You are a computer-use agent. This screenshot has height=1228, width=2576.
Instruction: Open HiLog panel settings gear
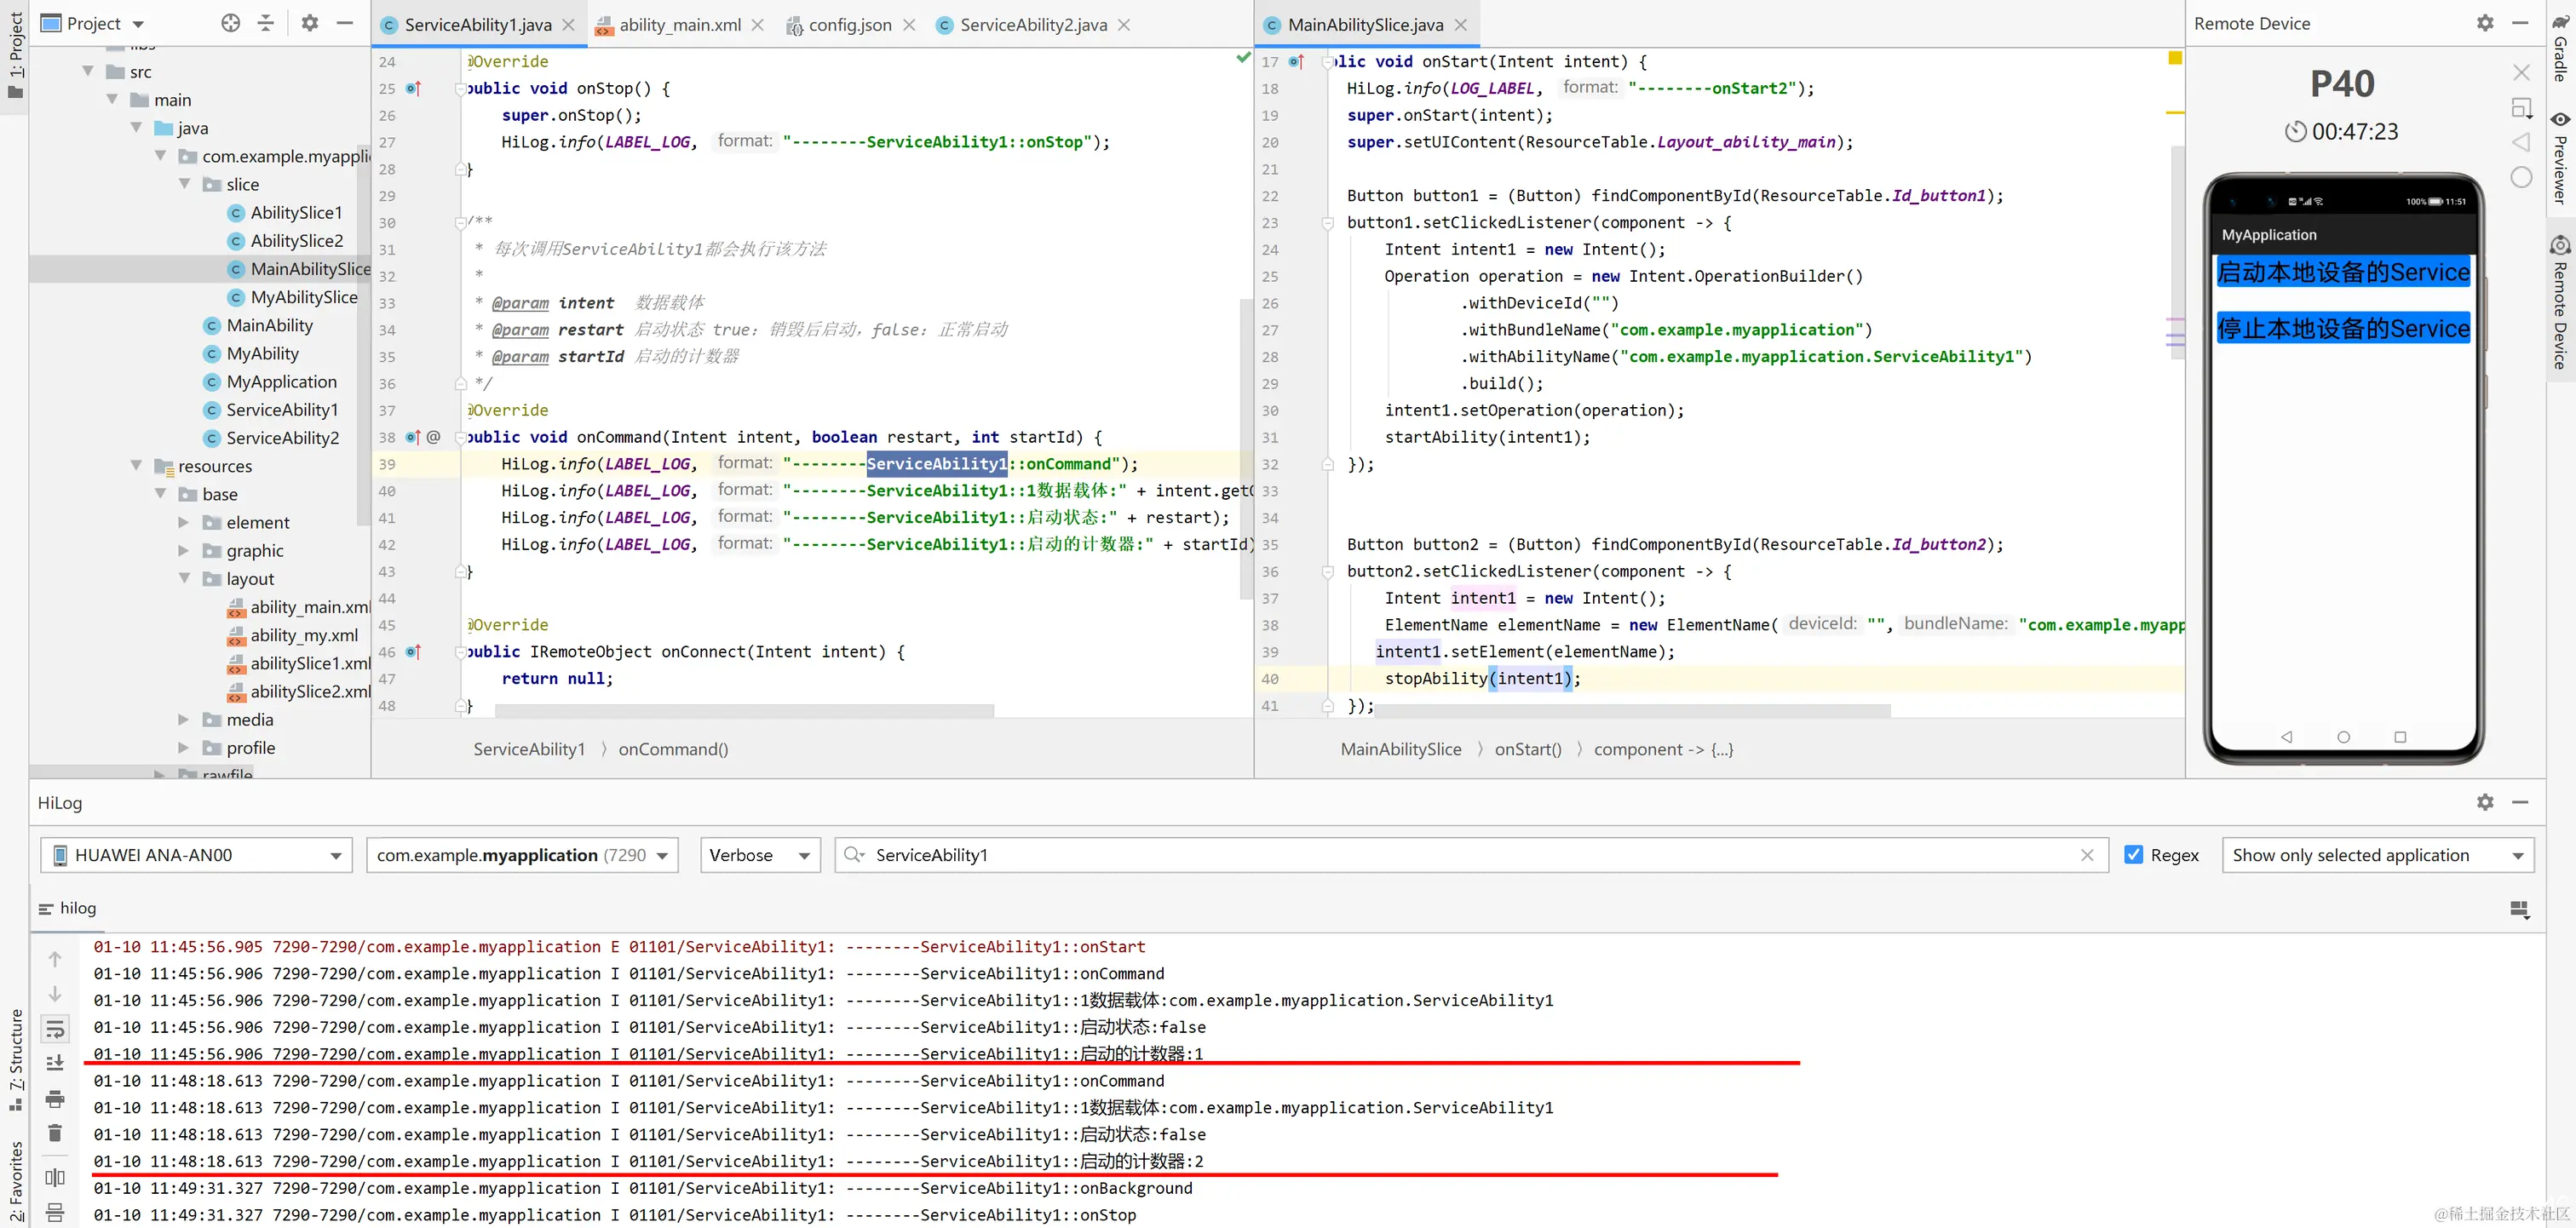tap(2485, 802)
